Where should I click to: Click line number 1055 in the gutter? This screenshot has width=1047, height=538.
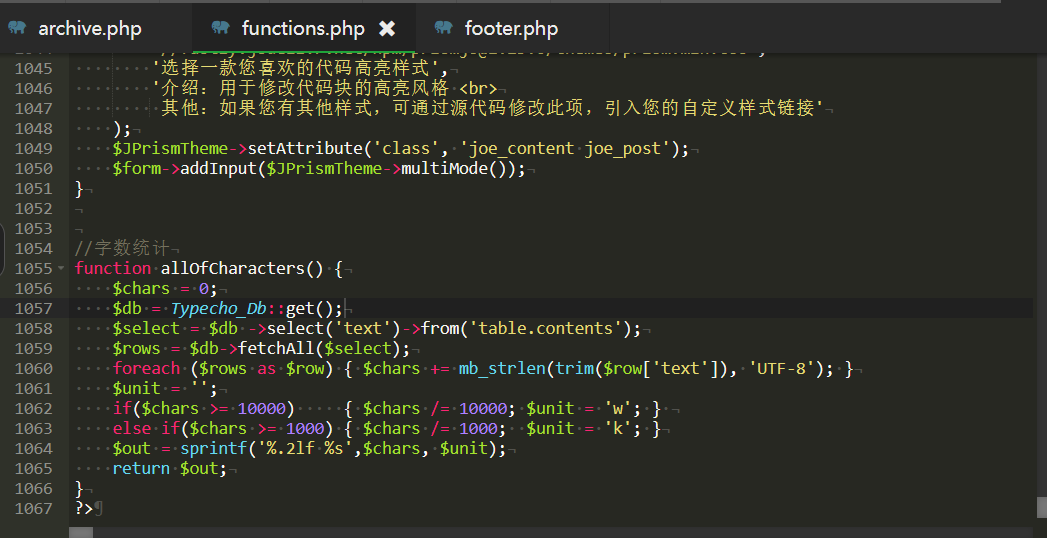[x=34, y=268]
